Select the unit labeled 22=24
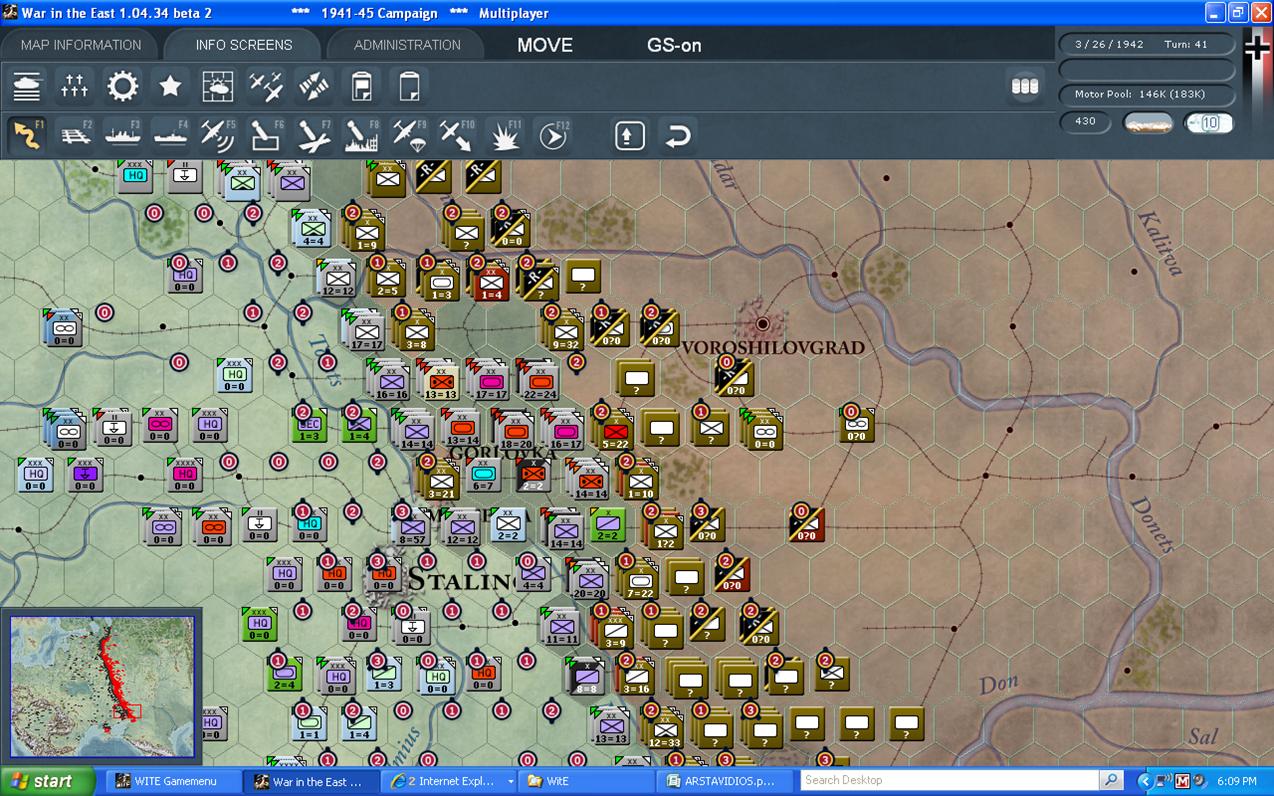The height and width of the screenshot is (796, 1274). [x=539, y=381]
